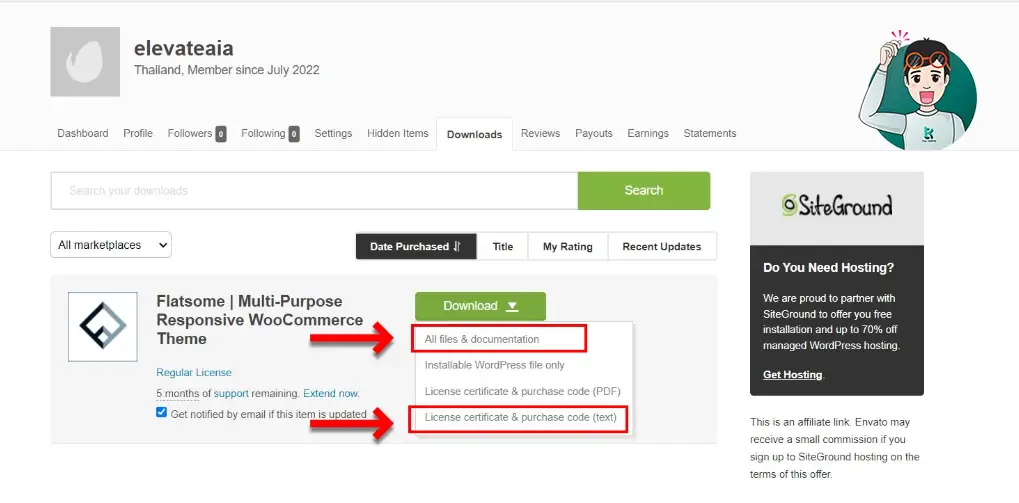The width and height of the screenshot is (1019, 503).
Task: Sort by My Rating
Action: [567, 246]
